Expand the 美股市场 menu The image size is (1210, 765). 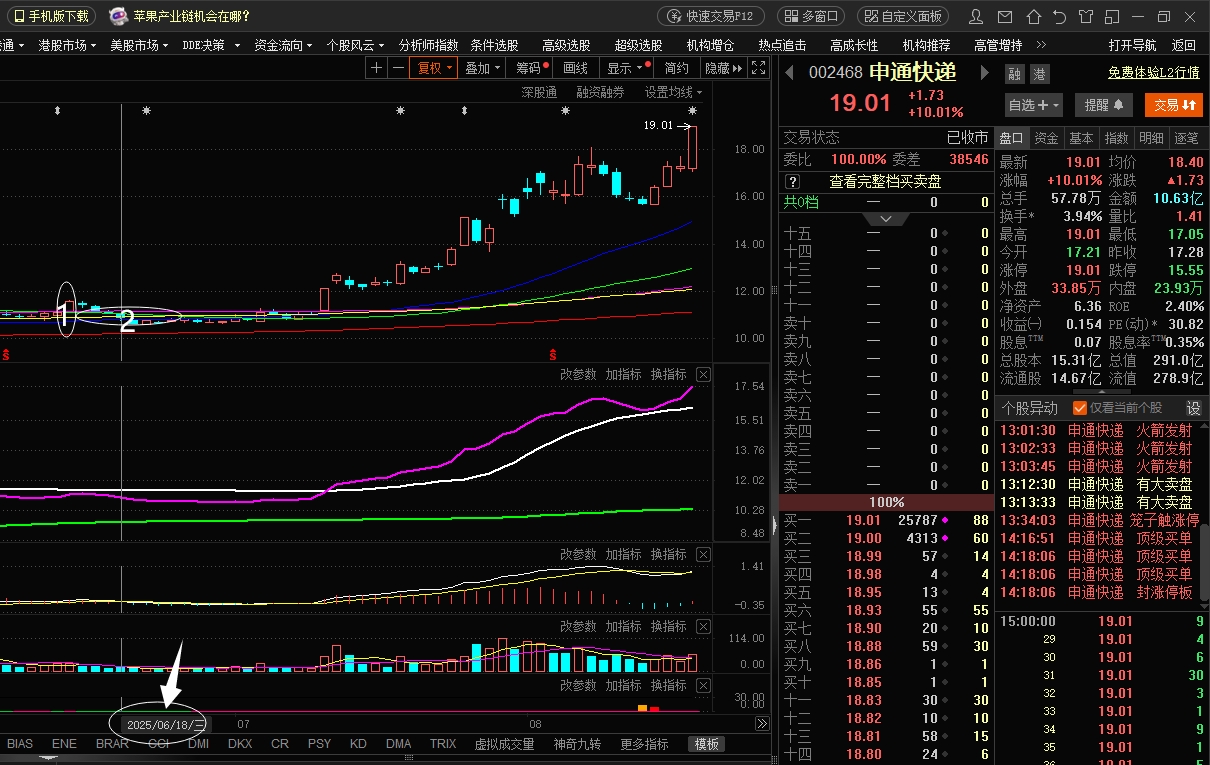[139, 45]
